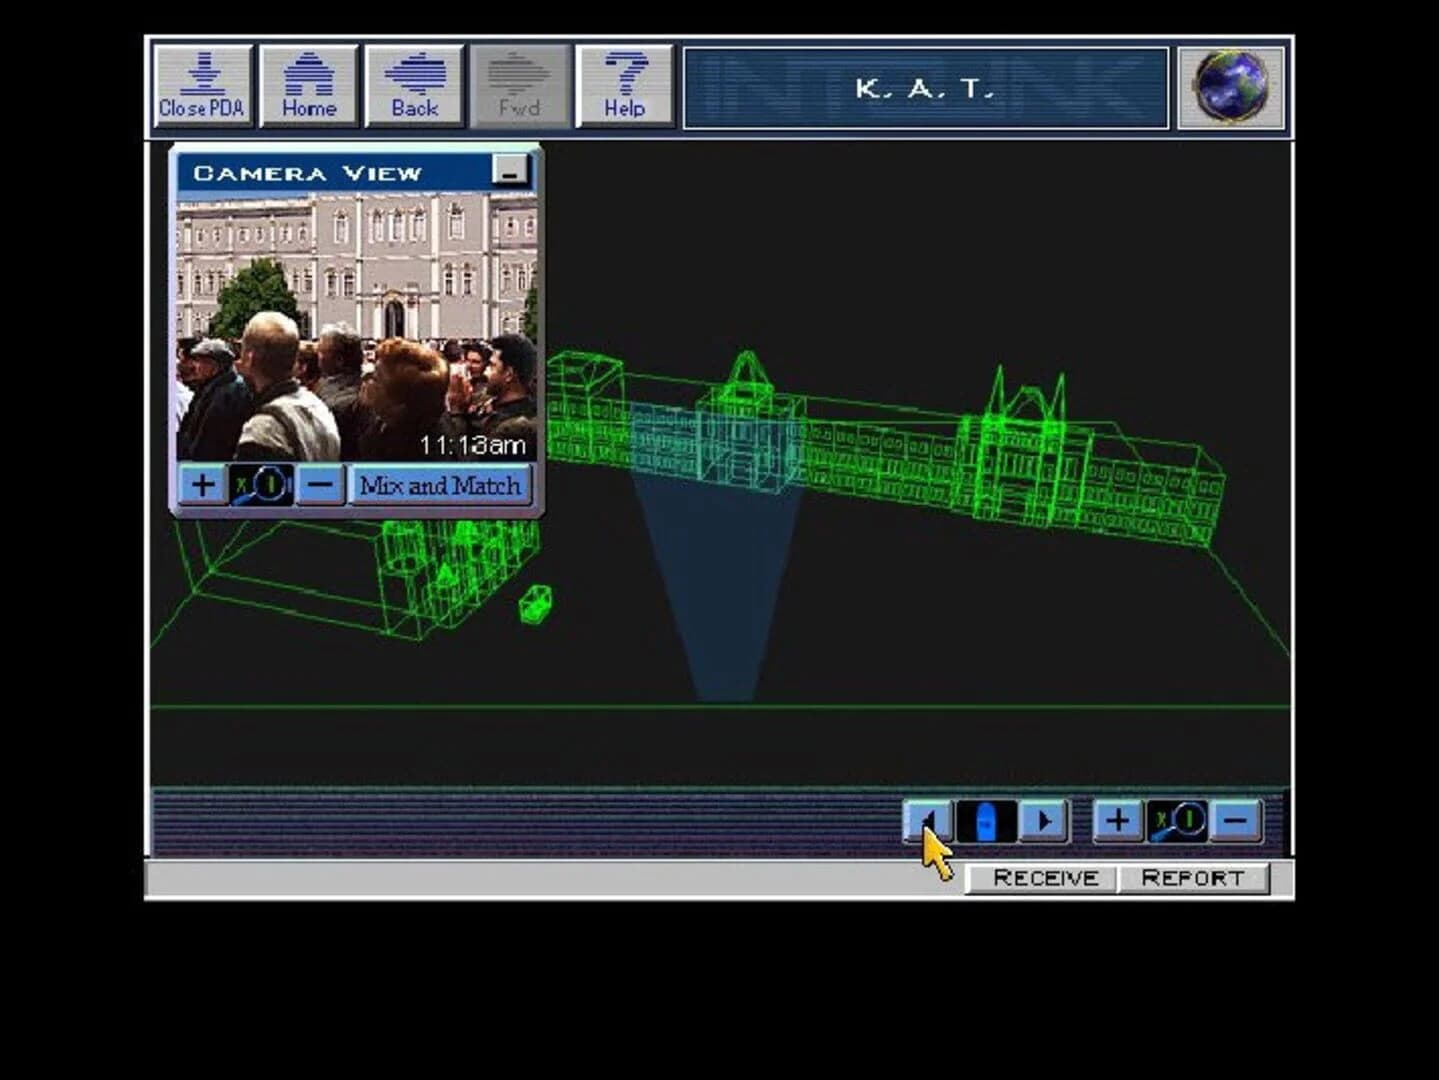1439x1080 pixels.
Task: Open the REPORT button
Action: pyautogui.click(x=1195, y=877)
